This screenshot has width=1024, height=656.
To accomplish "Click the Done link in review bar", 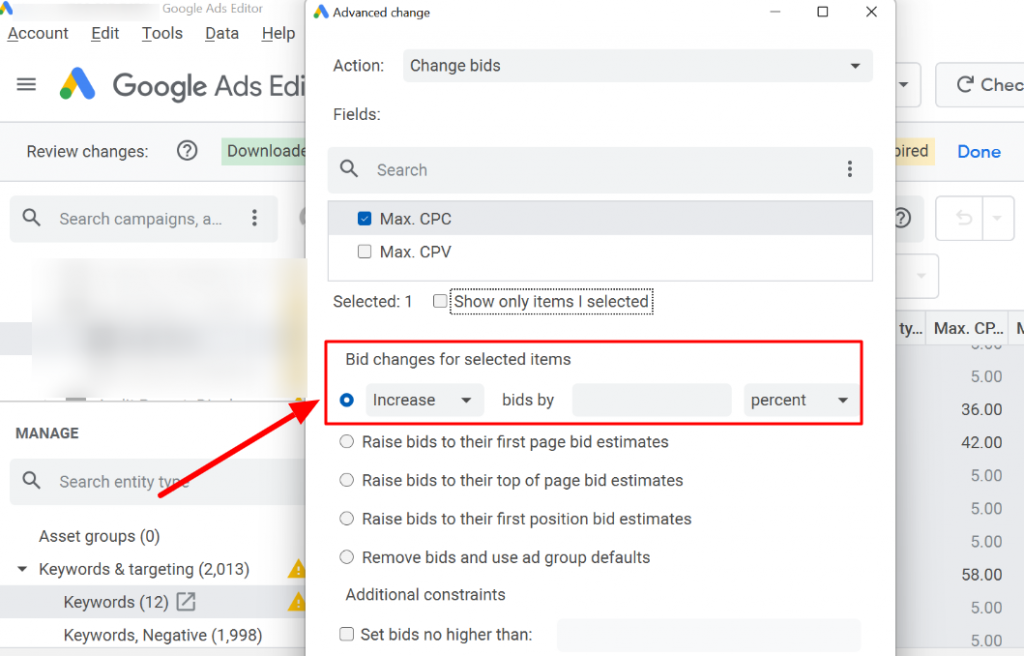I will coord(979,152).
